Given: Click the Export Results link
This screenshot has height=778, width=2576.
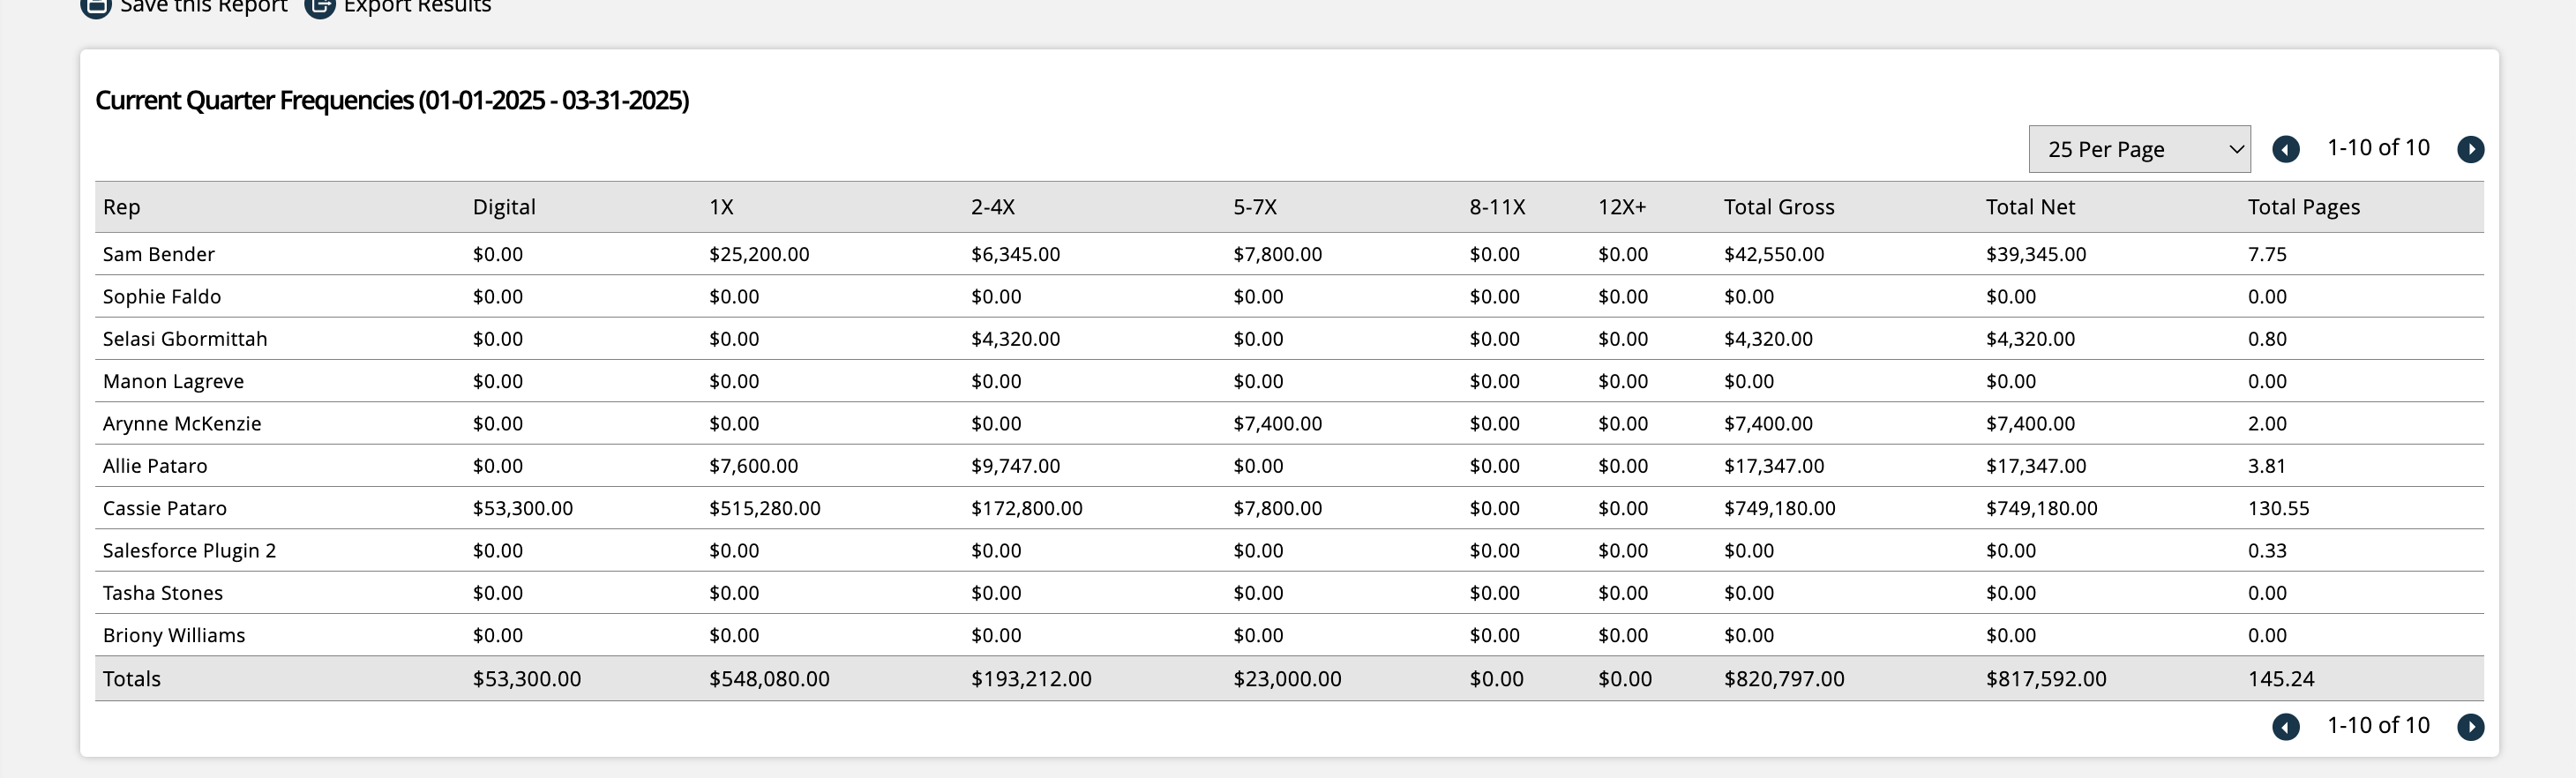Looking at the screenshot, I should pyautogui.click(x=417, y=6).
